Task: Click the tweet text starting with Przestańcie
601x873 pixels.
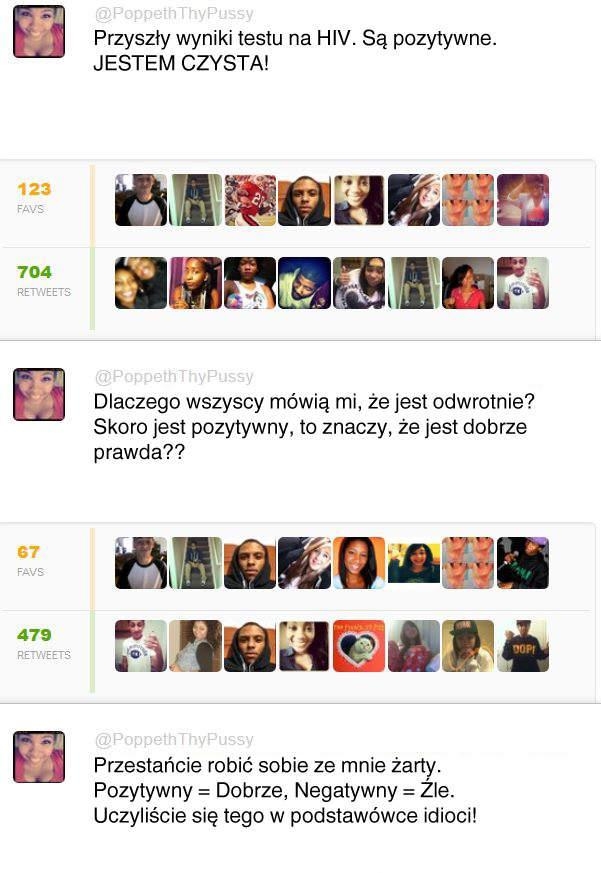Action: tap(285, 791)
